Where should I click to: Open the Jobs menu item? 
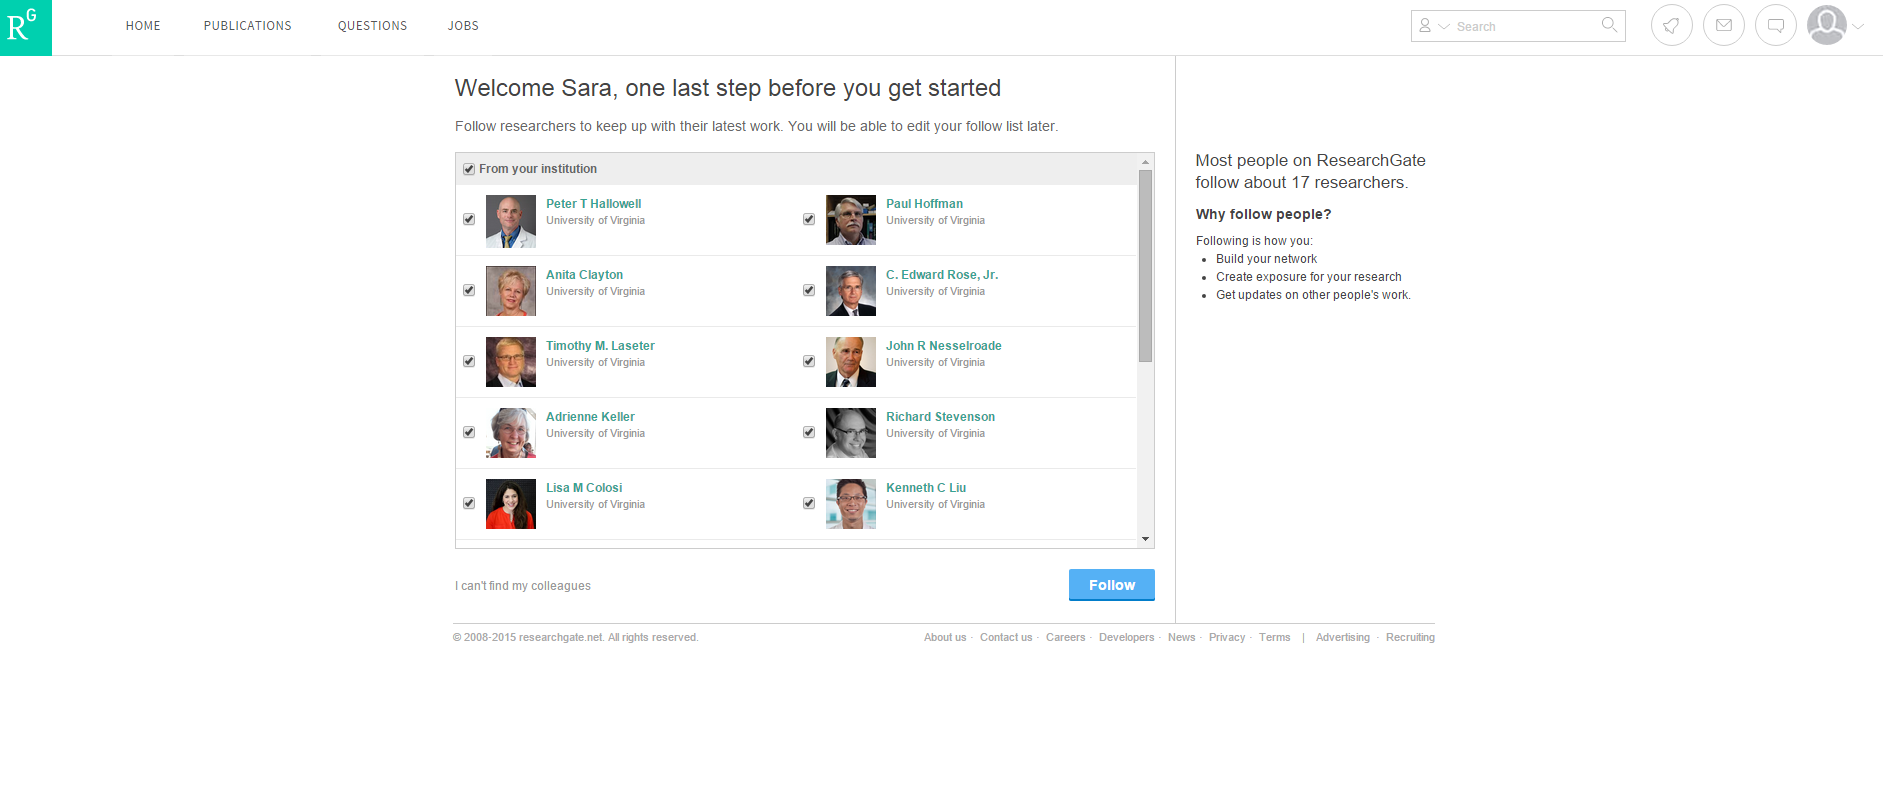click(x=463, y=26)
